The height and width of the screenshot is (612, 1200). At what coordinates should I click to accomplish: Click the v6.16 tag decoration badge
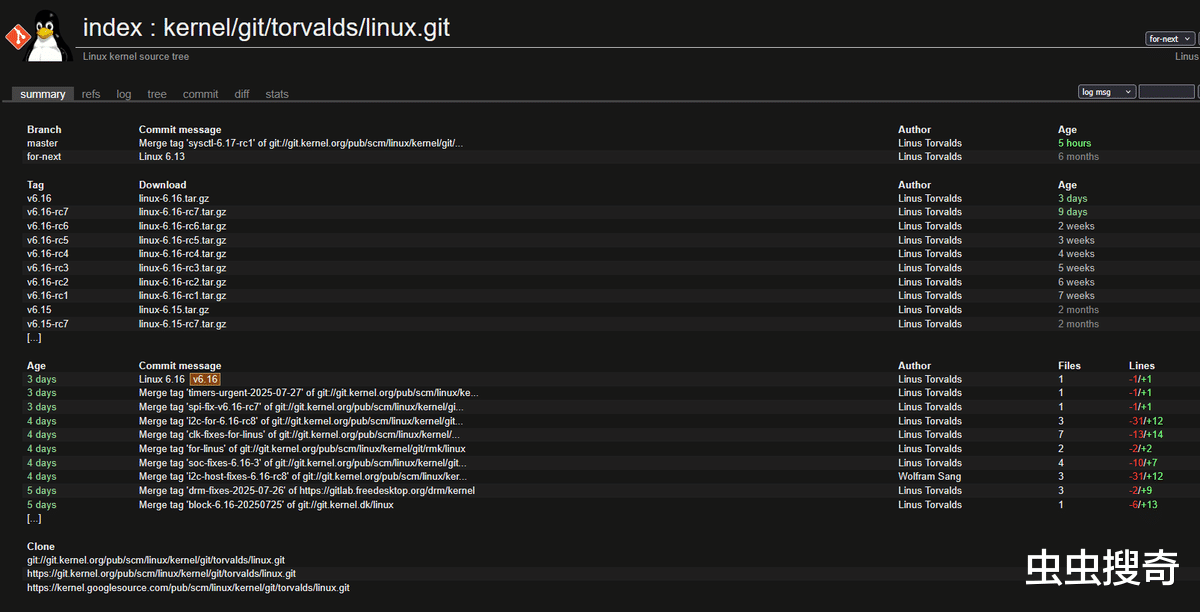[205, 379]
